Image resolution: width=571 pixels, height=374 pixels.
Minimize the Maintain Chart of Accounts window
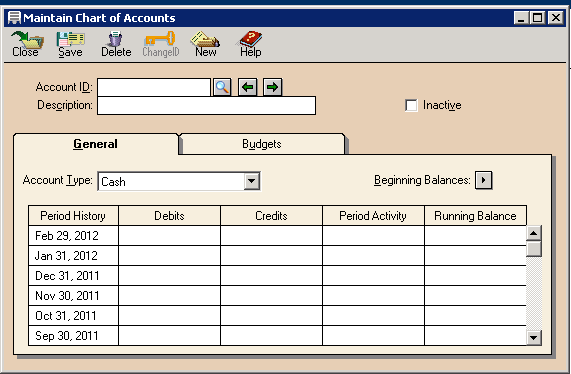[x=521, y=17]
